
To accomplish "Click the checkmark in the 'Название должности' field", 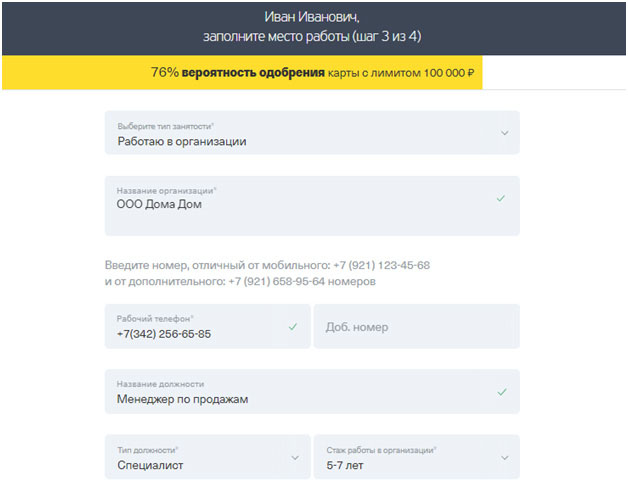I will (501, 392).
